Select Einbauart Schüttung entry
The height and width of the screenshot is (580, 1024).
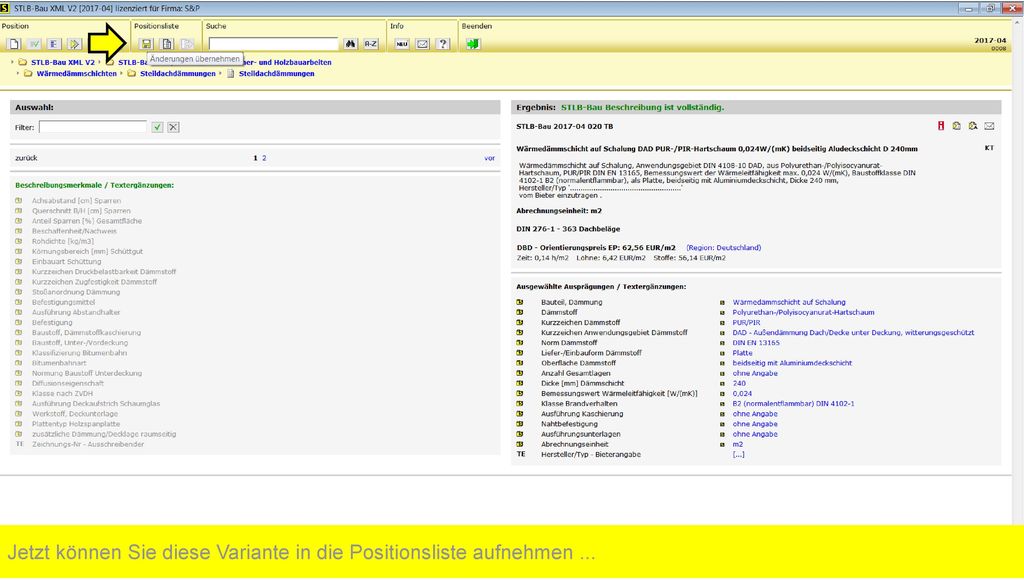coord(67,262)
